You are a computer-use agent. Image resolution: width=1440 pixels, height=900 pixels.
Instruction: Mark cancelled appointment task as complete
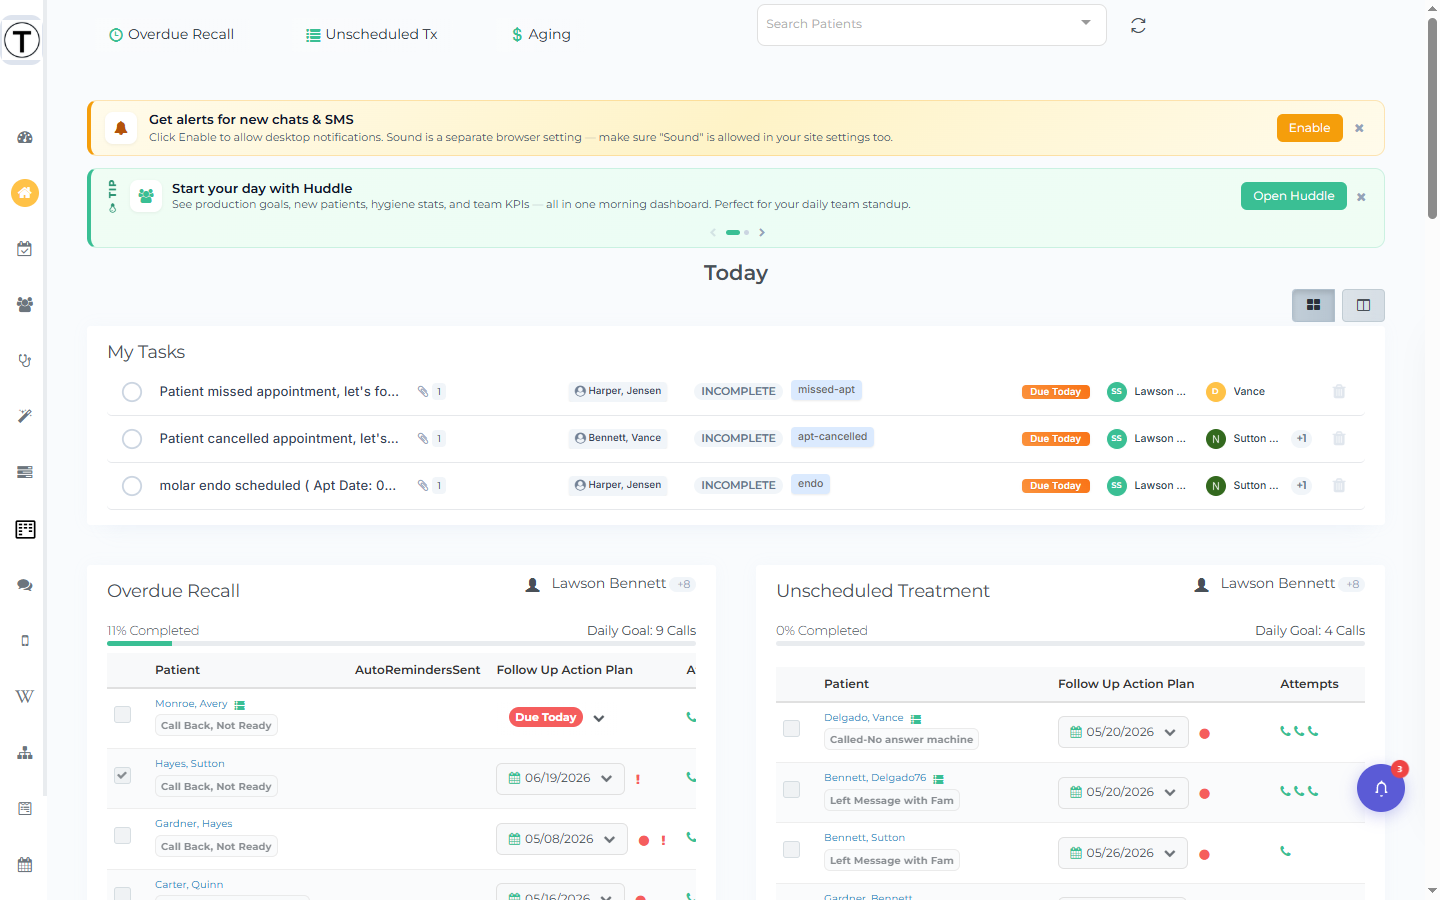[x=132, y=439]
